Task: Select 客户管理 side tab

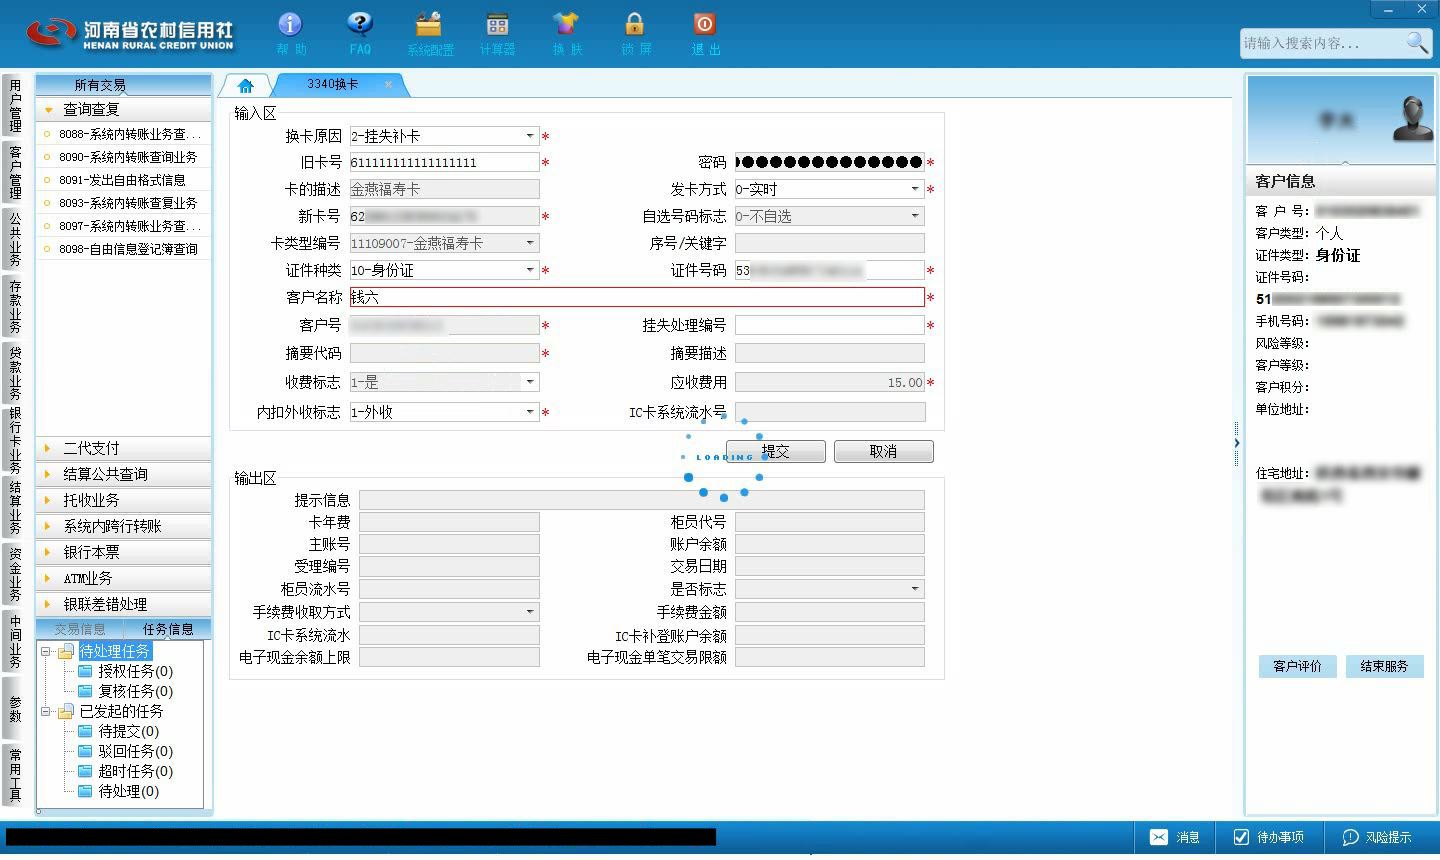Action: [x=15, y=172]
